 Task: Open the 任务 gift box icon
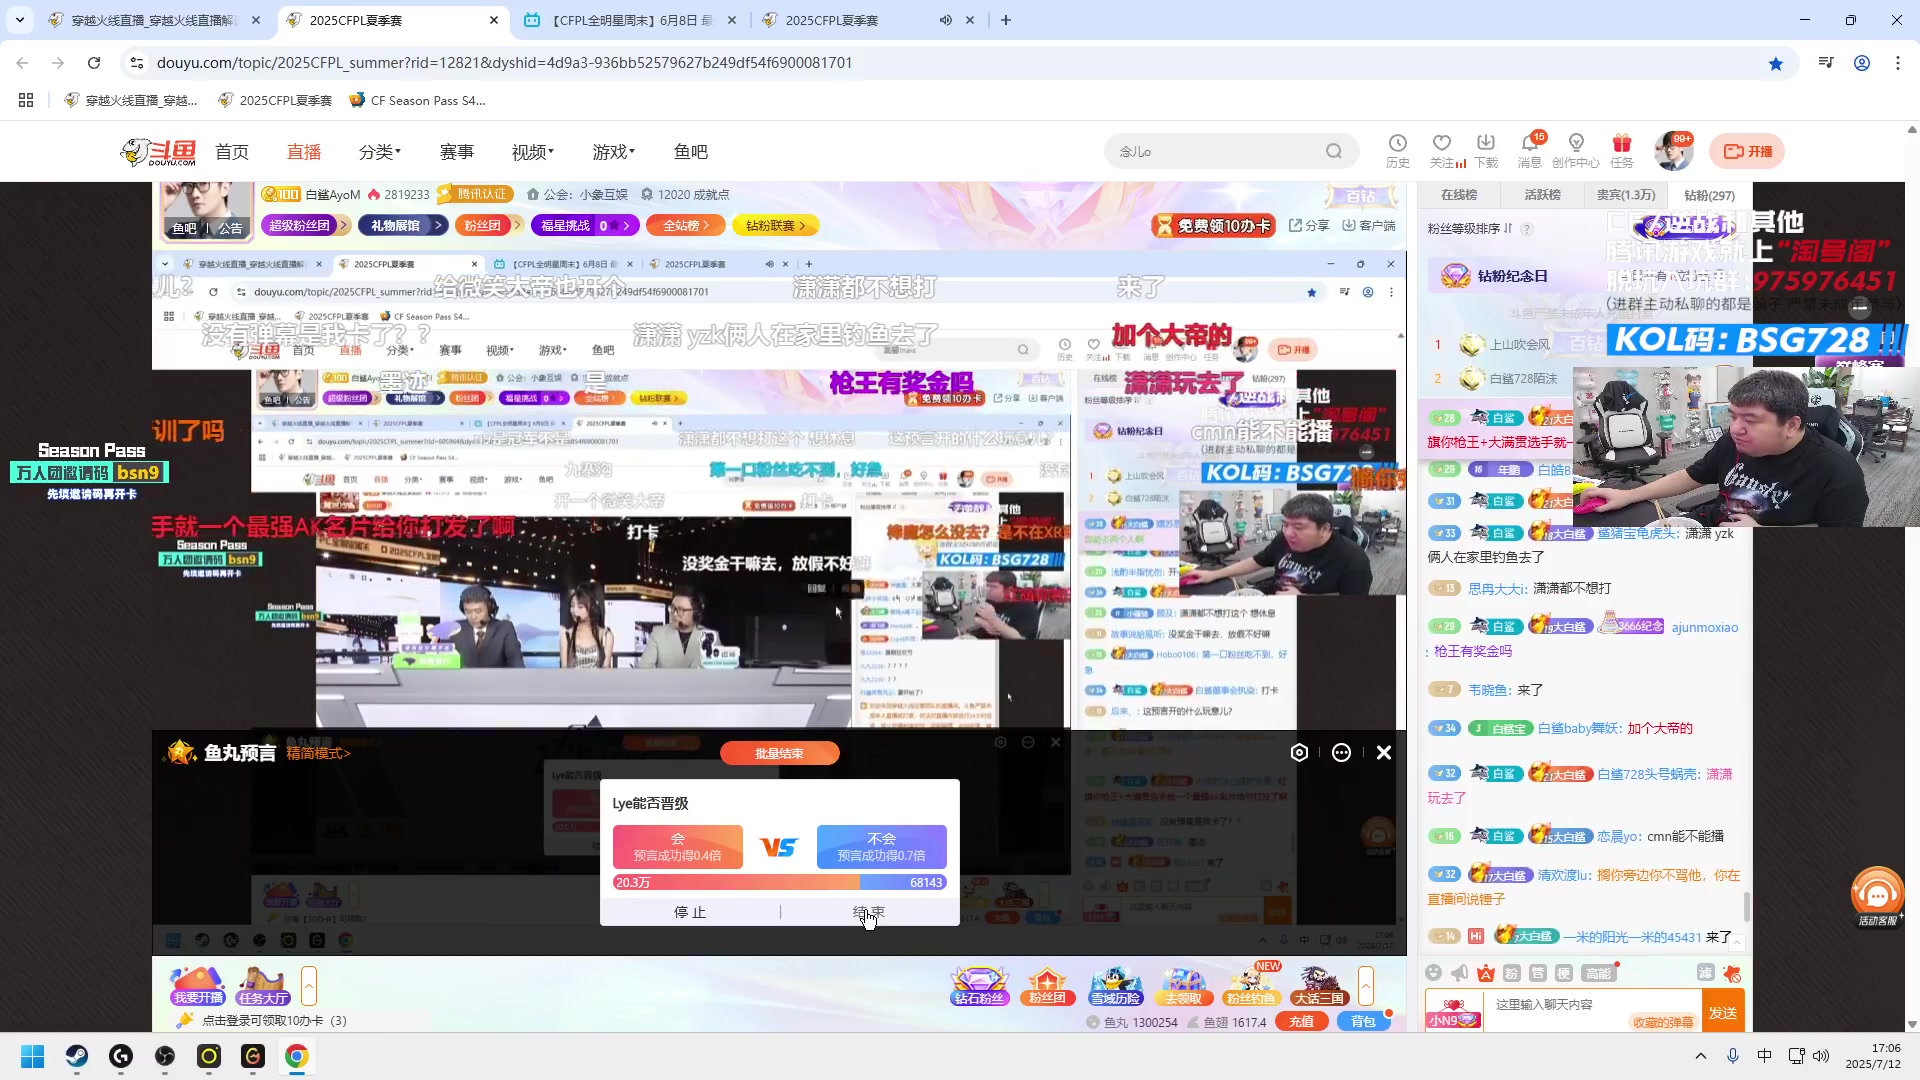coord(1622,151)
